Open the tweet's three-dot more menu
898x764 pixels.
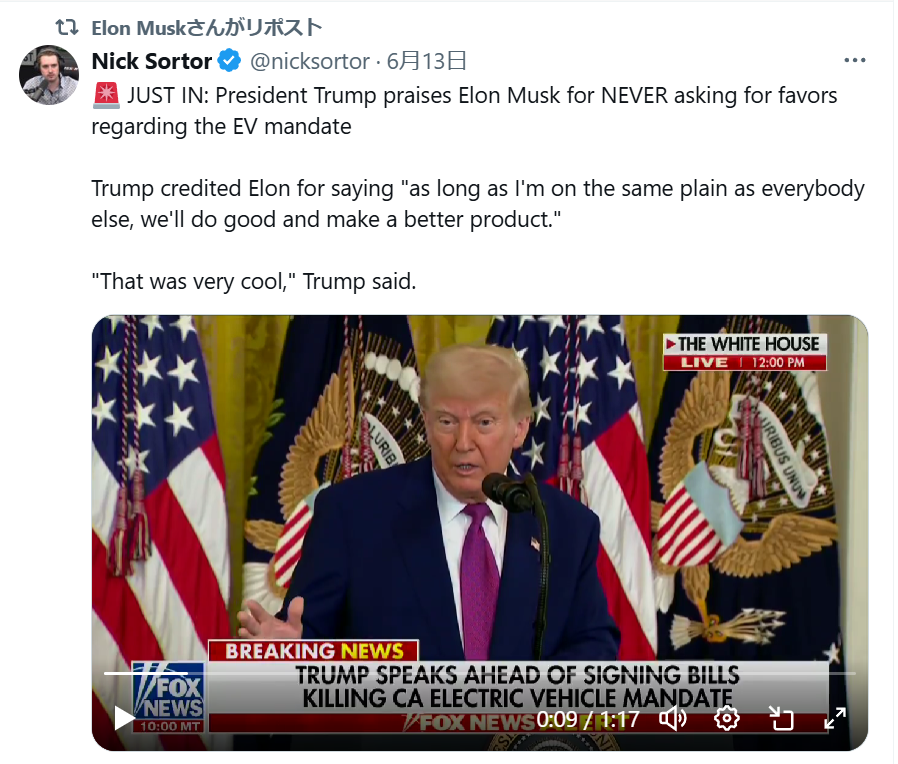(x=854, y=60)
